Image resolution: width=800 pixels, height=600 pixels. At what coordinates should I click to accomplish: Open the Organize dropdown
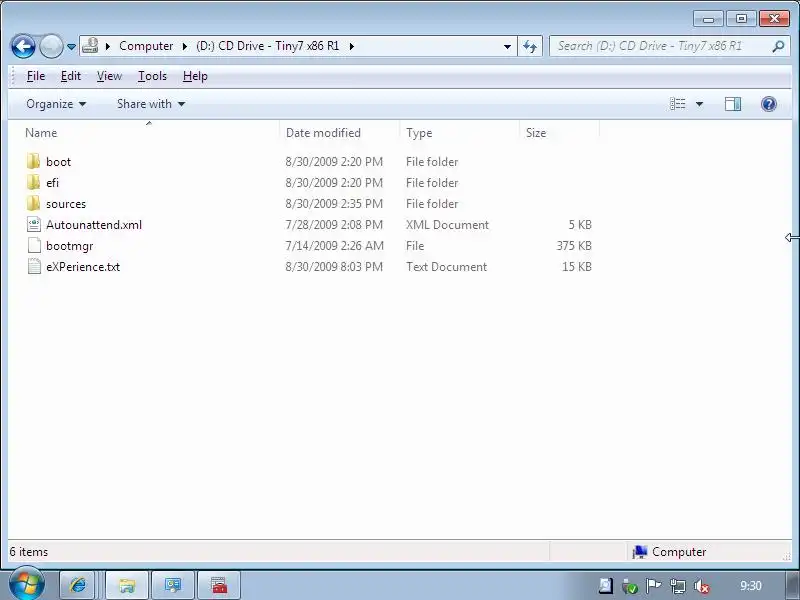56,104
